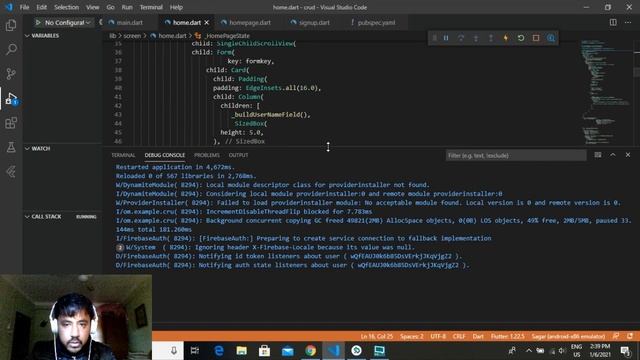Start debugging with green play button
Image resolution: width=640 pixels, height=360 pixels.
[x=38, y=22]
